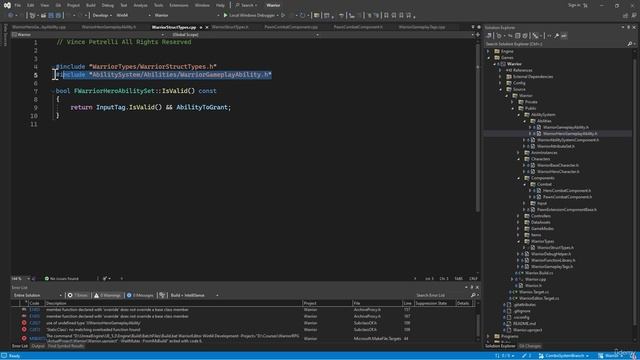Click the split editor icon above scrollbar

(478, 35)
